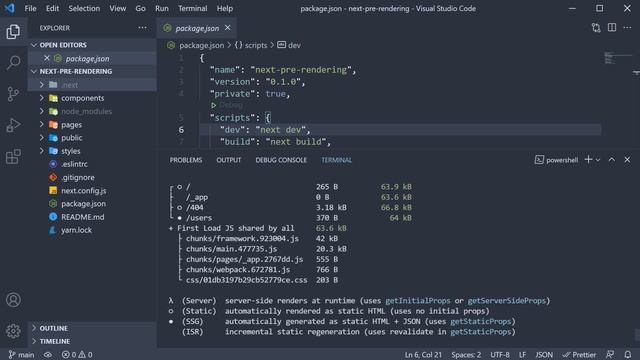Open the Edit menu
The image size is (640, 360).
(52, 9)
